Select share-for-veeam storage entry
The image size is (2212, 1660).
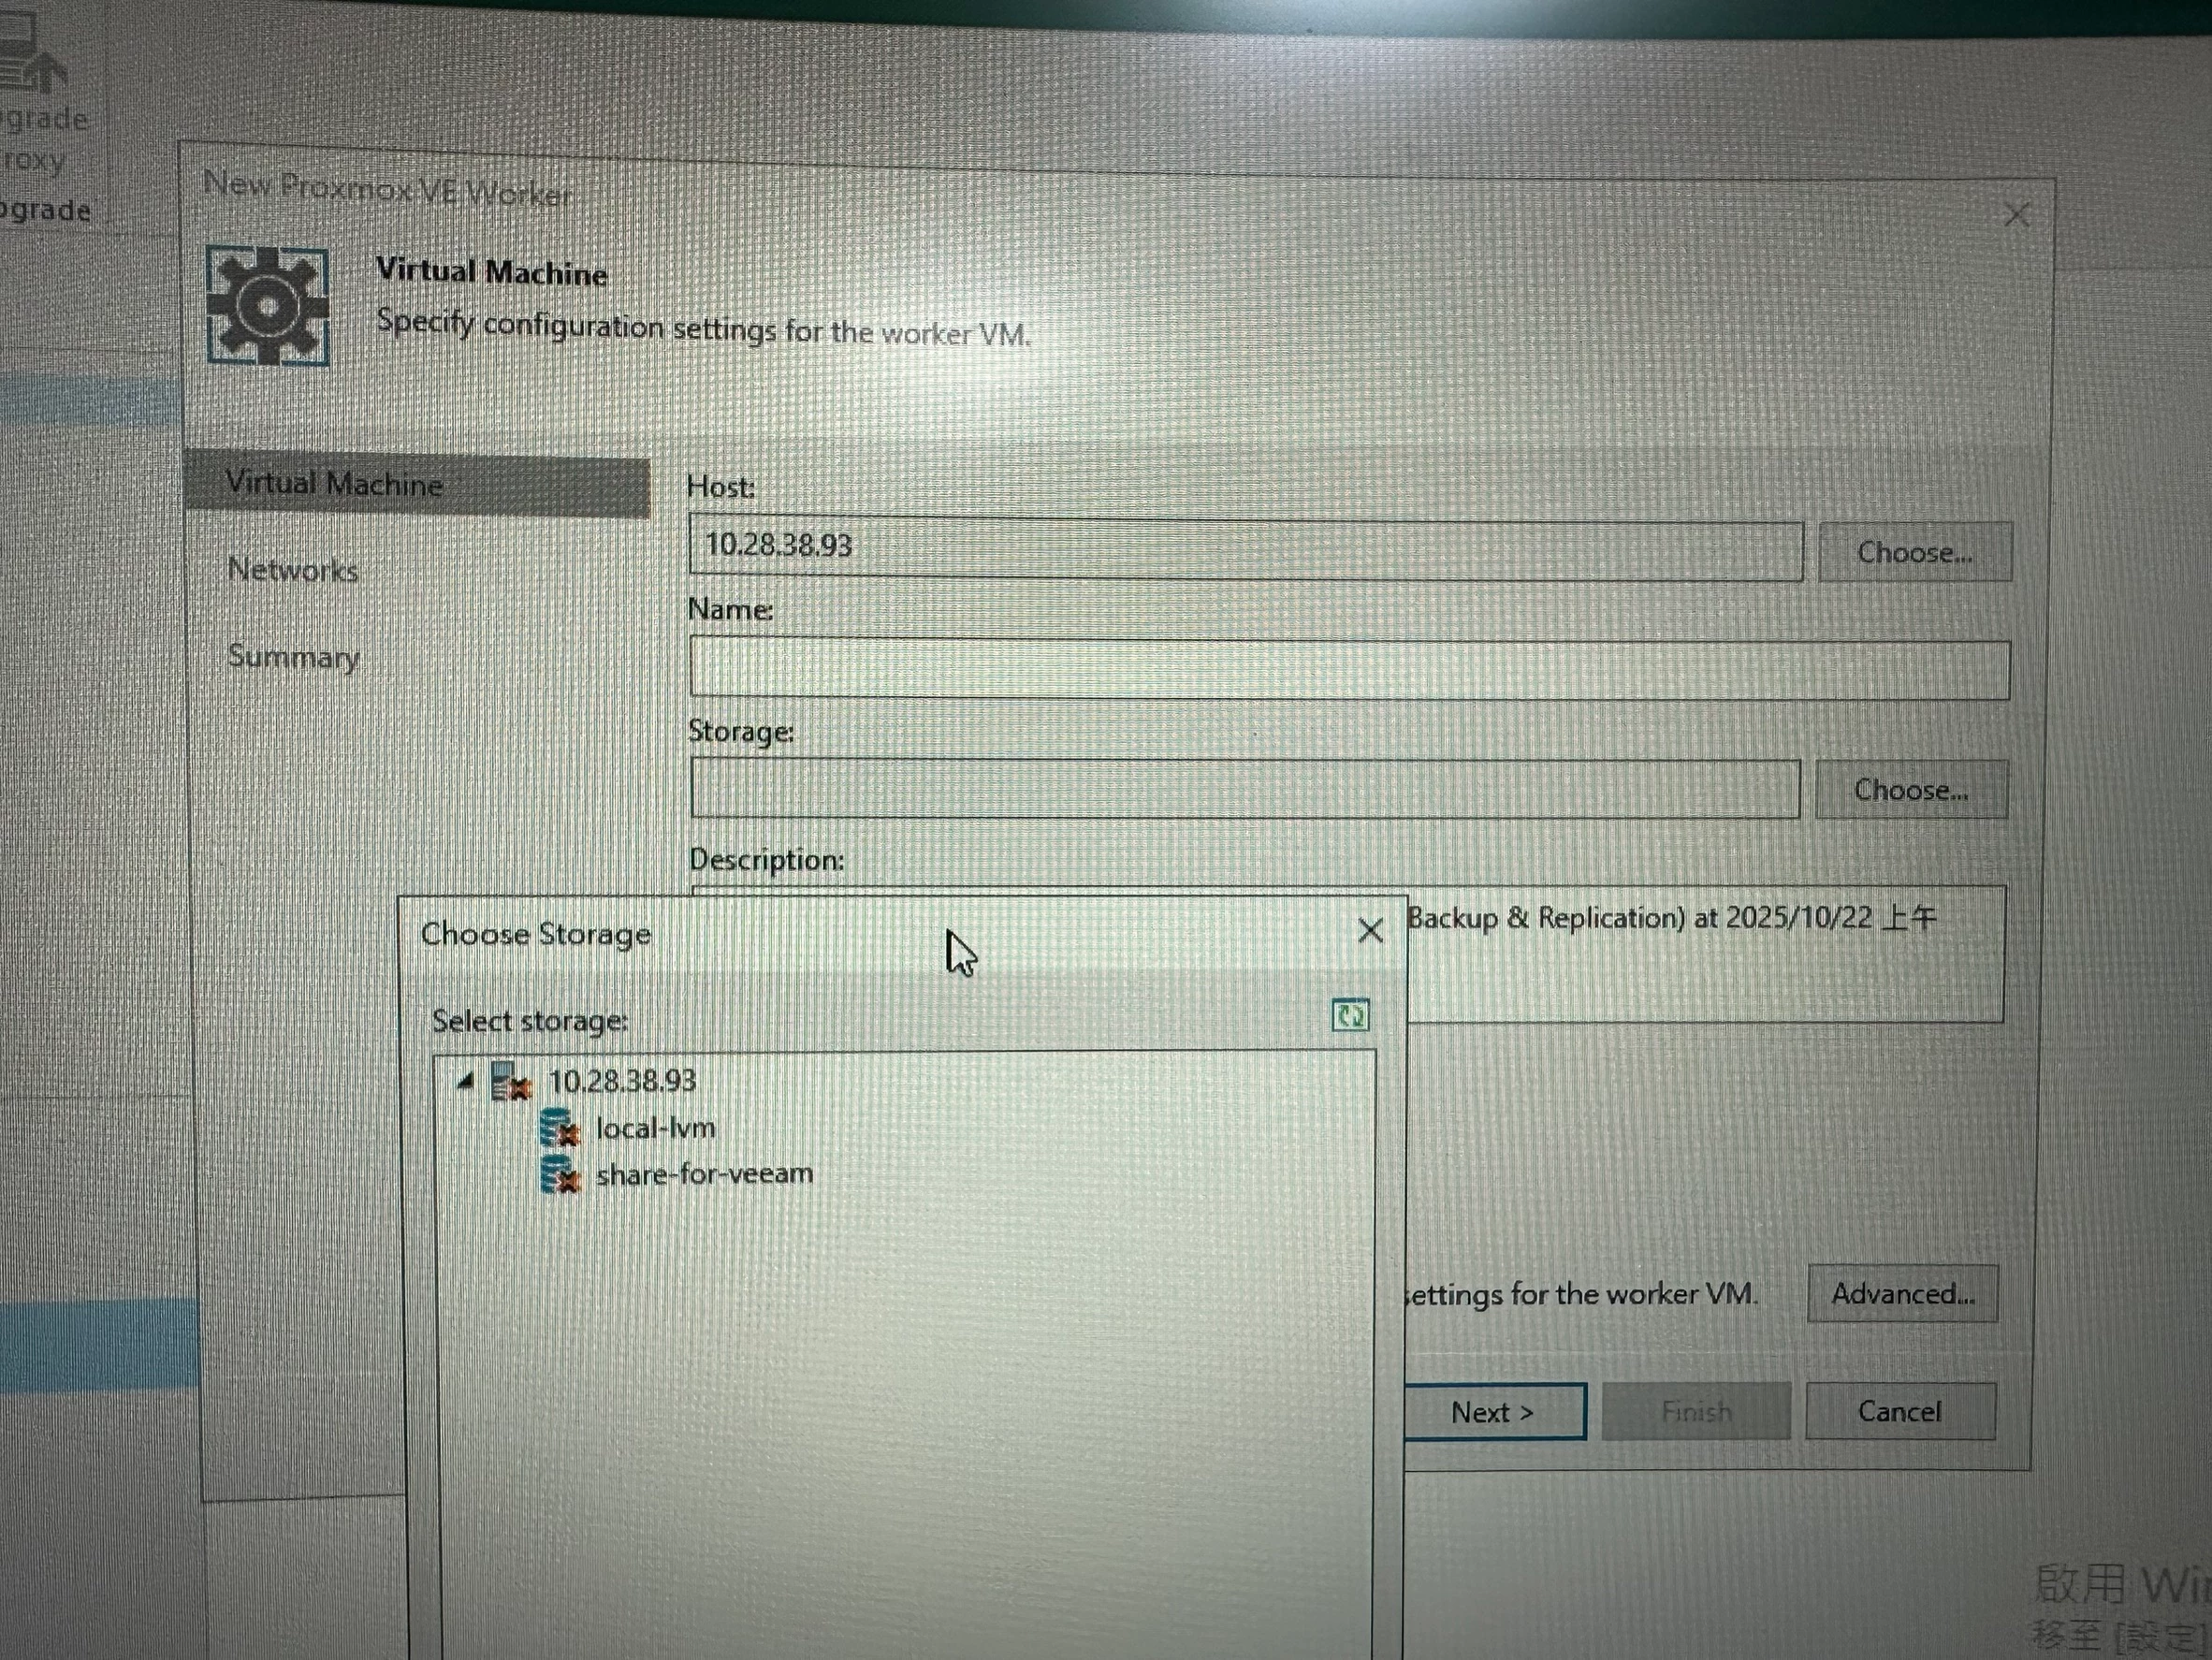(x=704, y=1174)
